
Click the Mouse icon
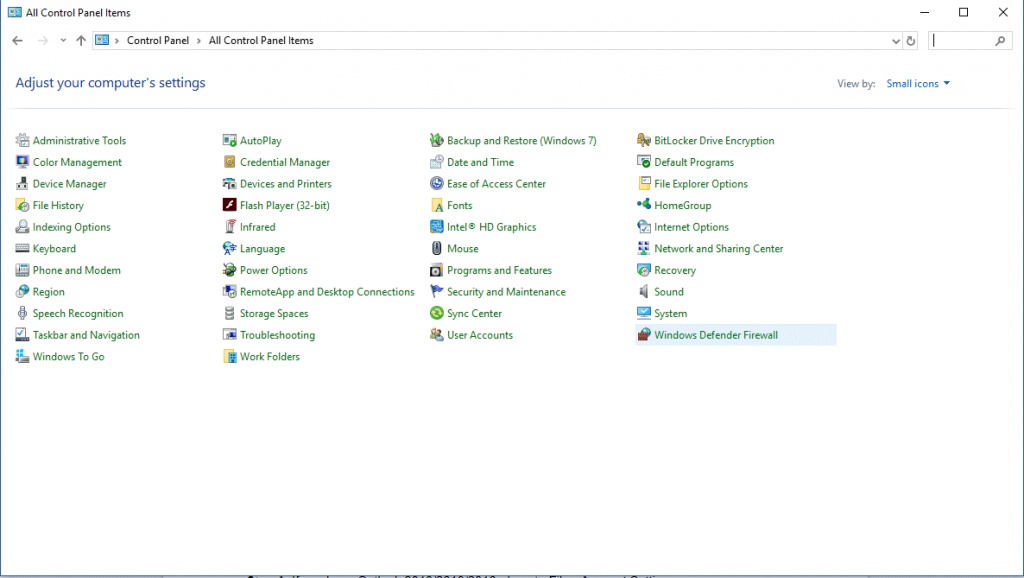click(x=436, y=248)
